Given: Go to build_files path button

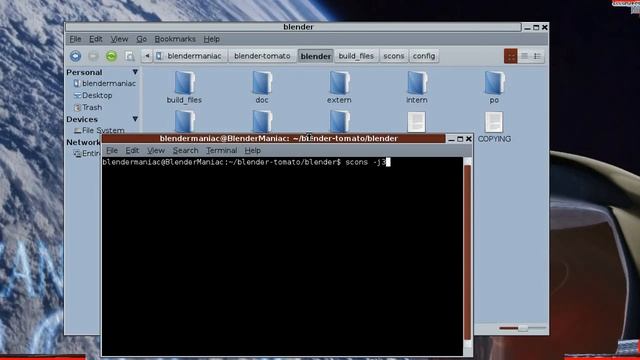Looking at the screenshot, I should pos(356,56).
